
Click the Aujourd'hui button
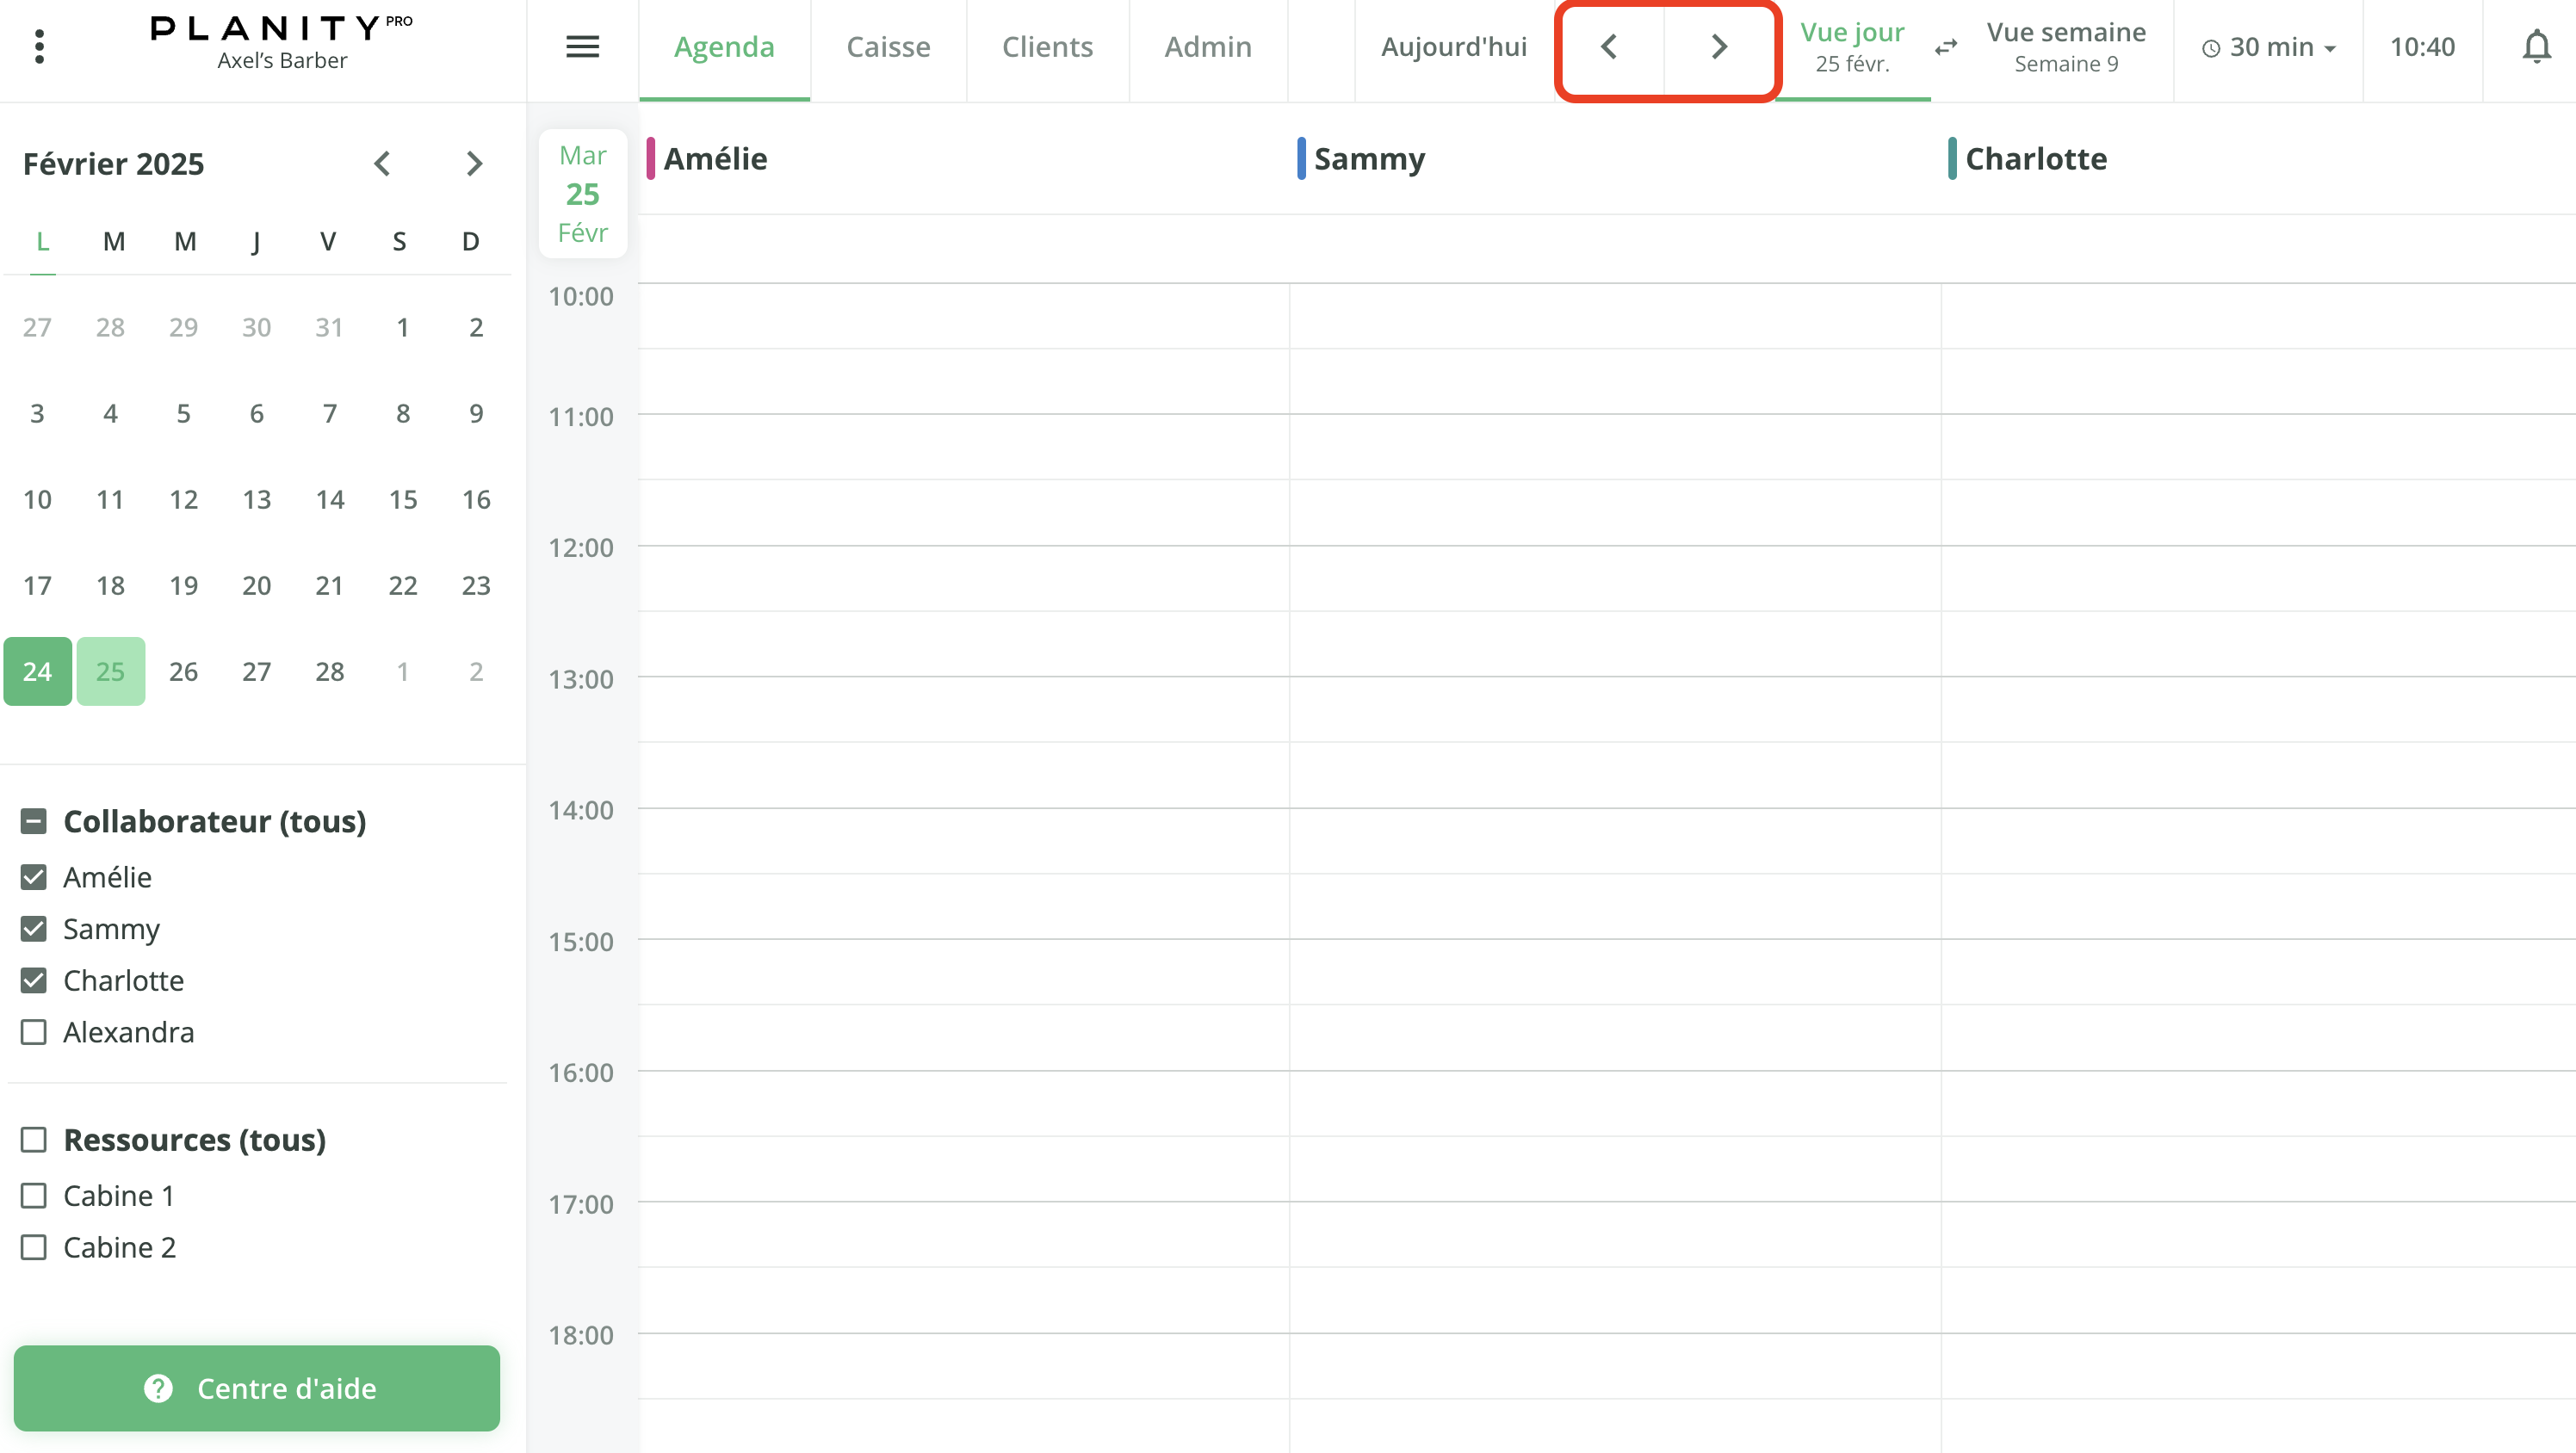pos(1453,47)
